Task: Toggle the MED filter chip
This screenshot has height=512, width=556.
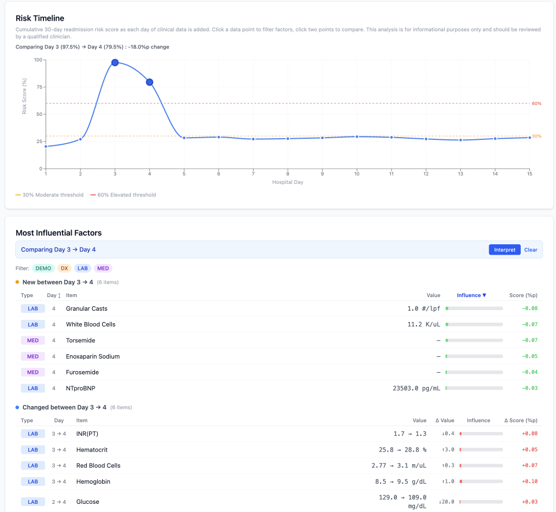Action: 103,268
